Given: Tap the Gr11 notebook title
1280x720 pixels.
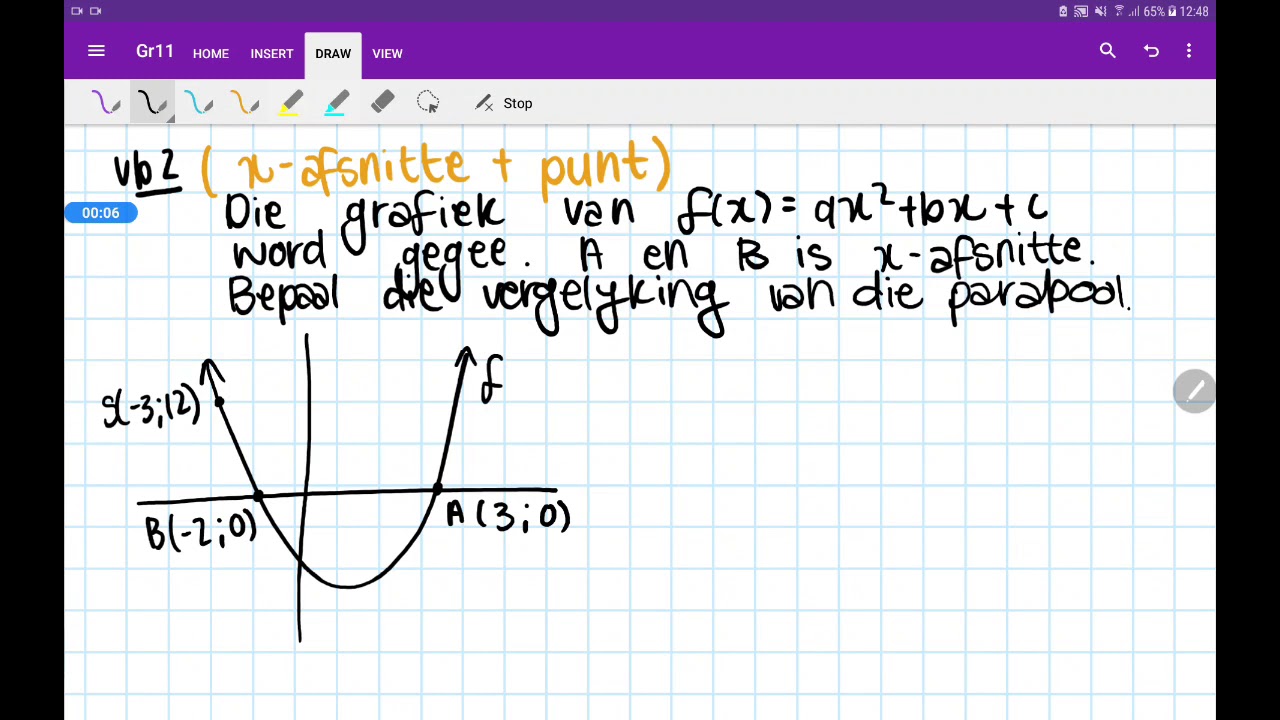Looking at the screenshot, I should [x=155, y=52].
